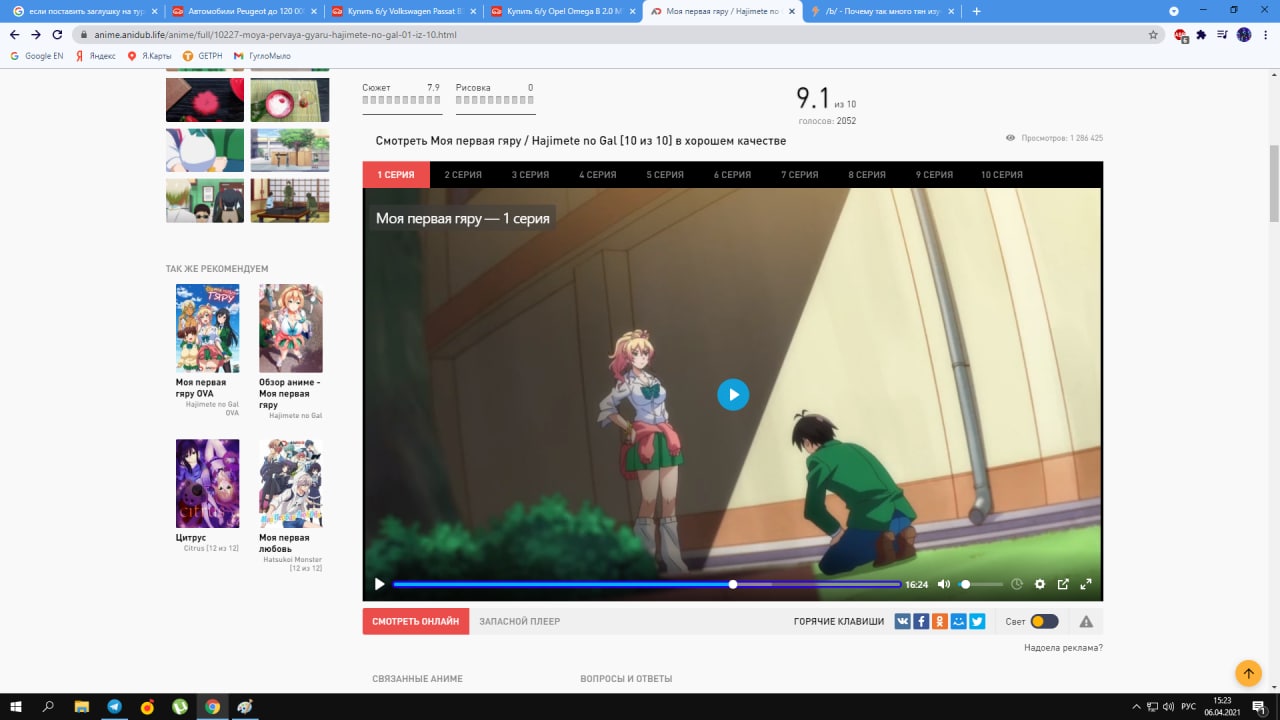
Task: Open Обзор аниме - Моя первая гяру thumbnail
Action: 291,328
